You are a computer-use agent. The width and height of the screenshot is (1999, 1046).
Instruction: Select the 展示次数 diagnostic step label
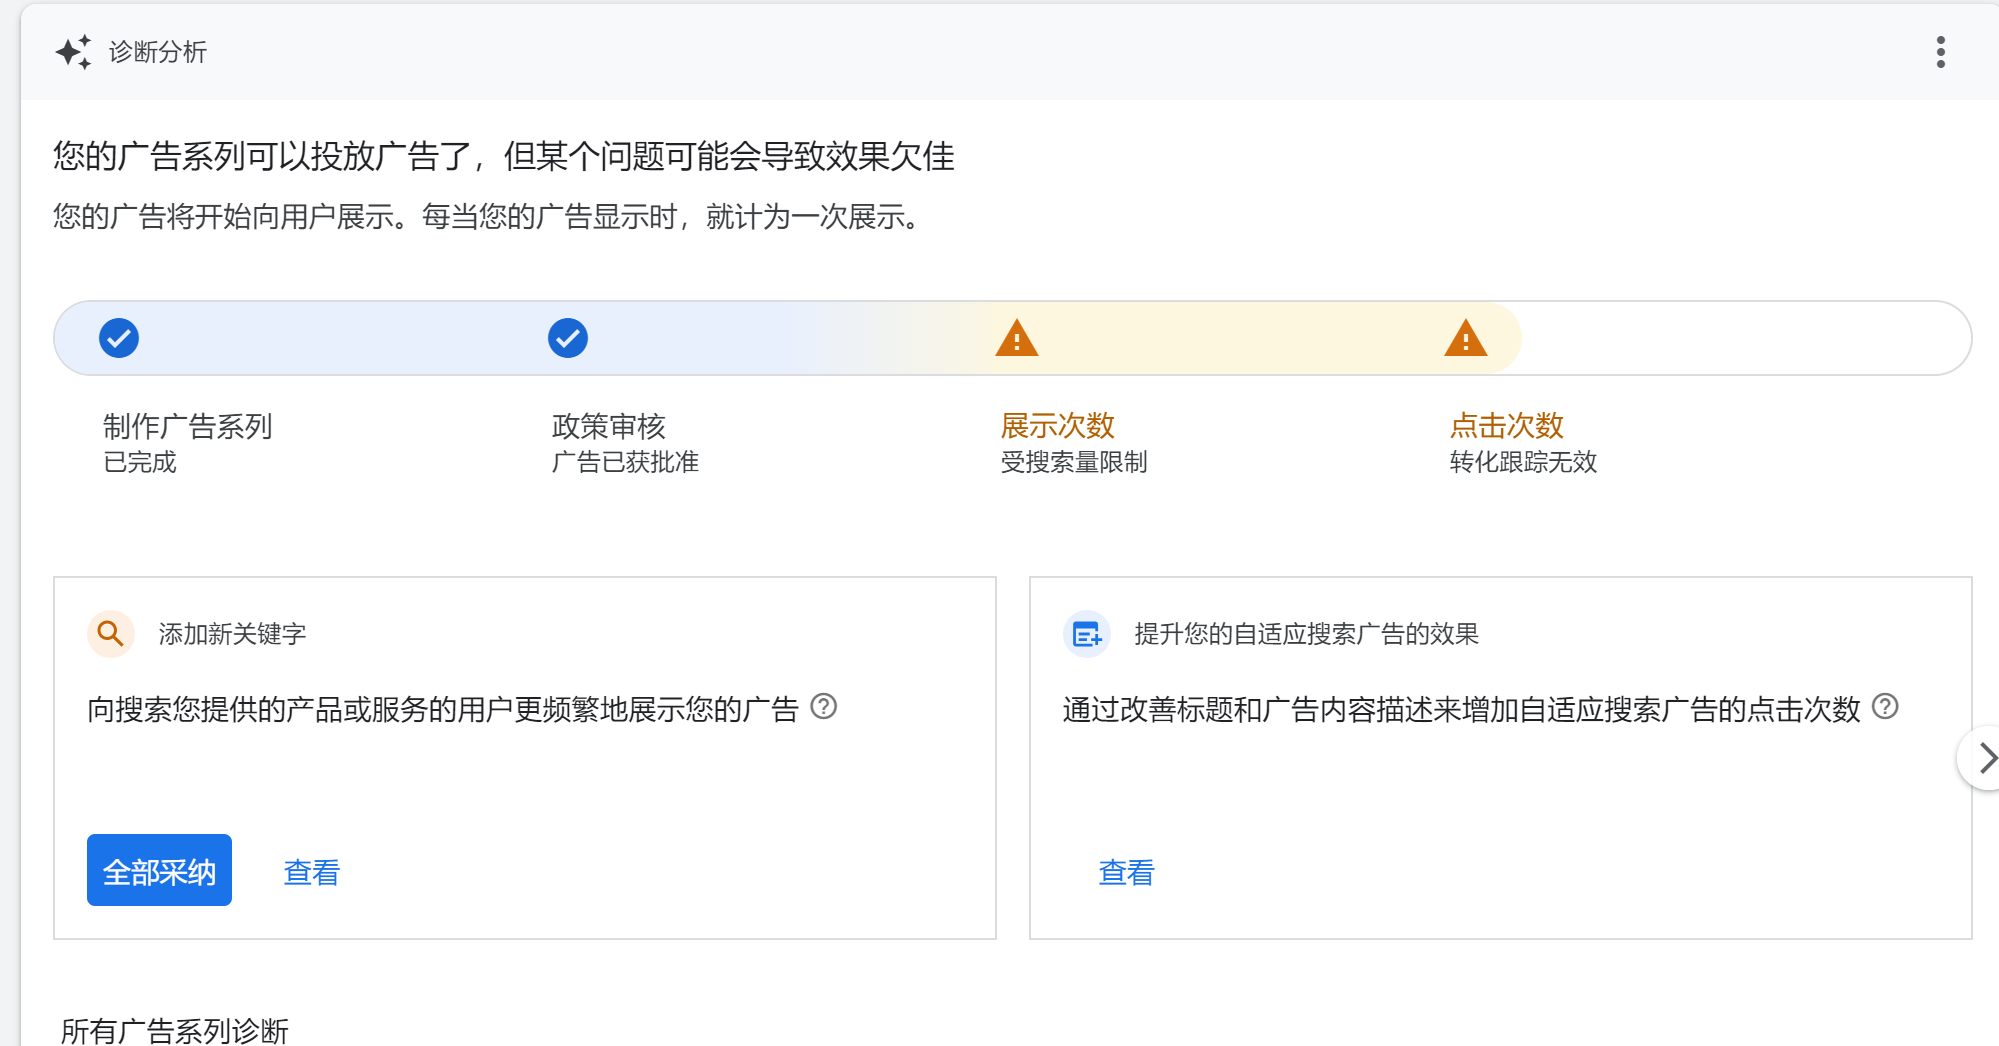pos(1060,426)
